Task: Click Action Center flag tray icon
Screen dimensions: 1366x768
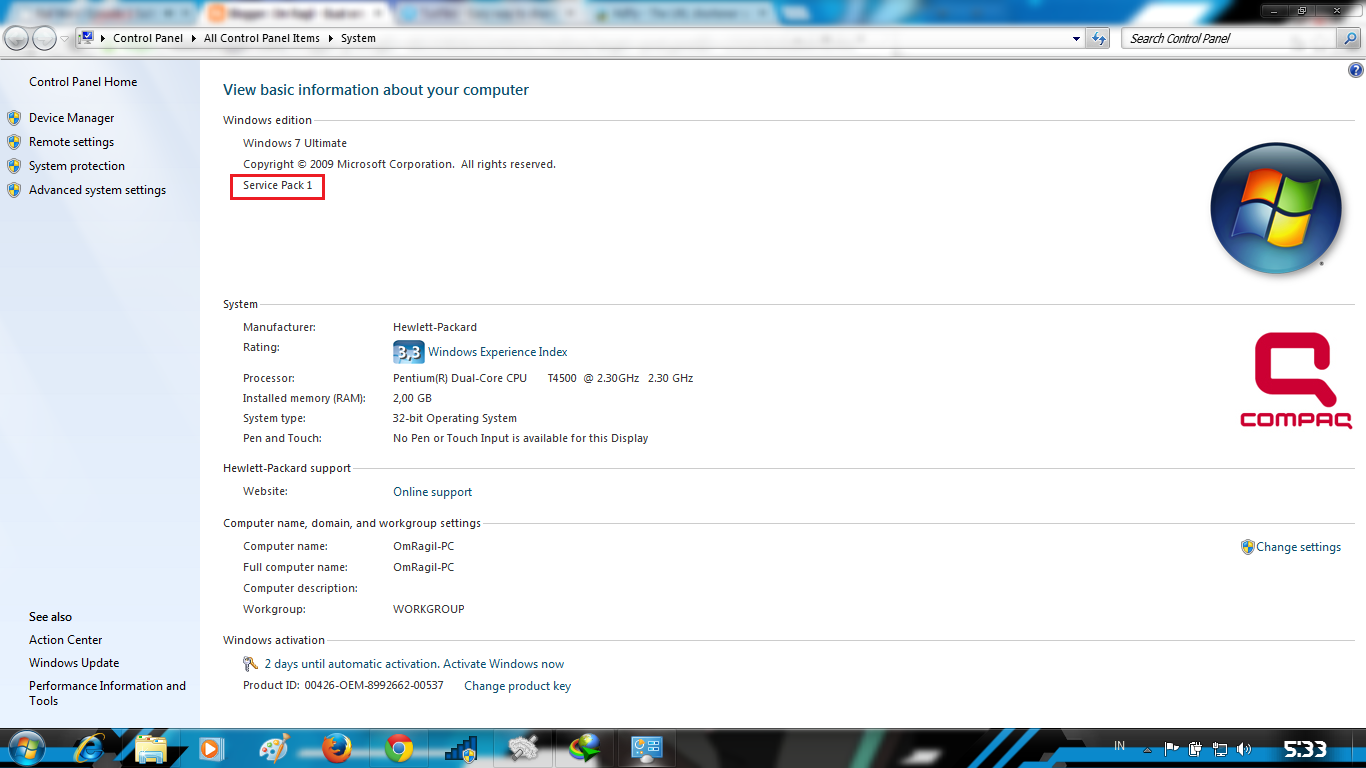Action: click(x=1172, y=748)
